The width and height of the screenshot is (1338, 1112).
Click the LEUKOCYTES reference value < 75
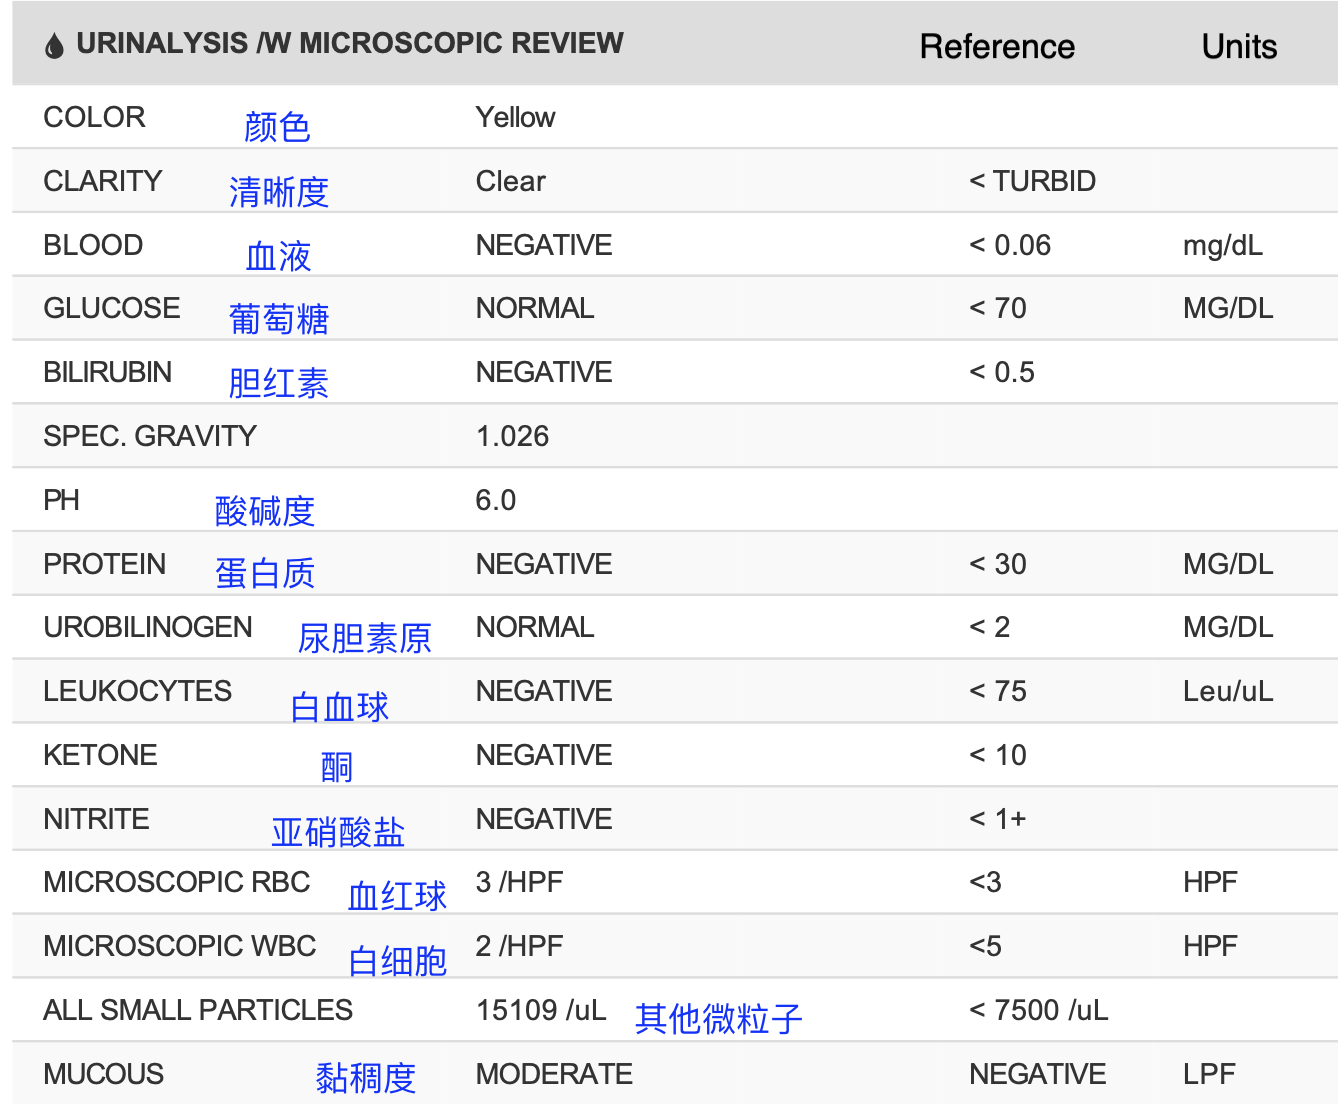998,691
